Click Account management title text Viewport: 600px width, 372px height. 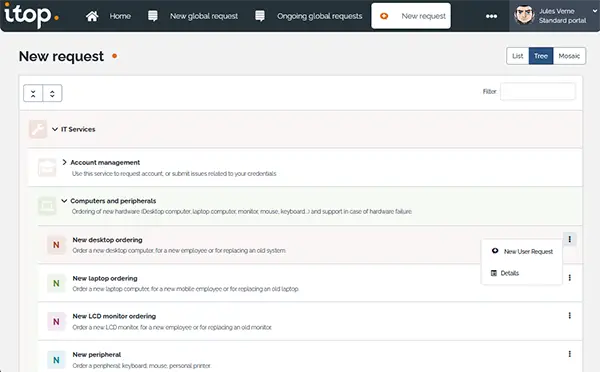[x=105, y=162]
